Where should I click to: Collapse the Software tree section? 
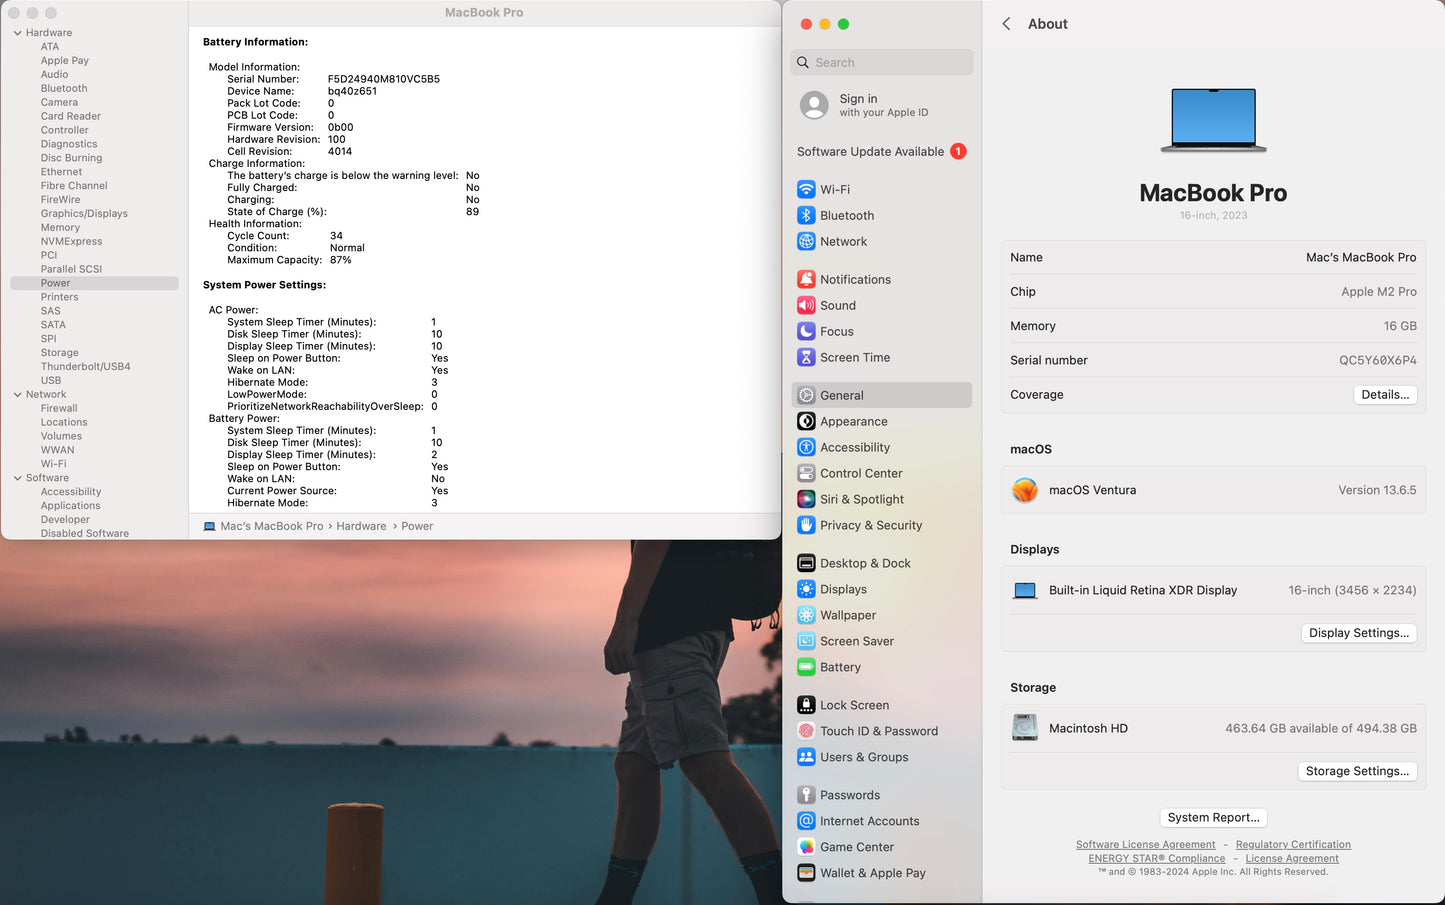point(18,478)
